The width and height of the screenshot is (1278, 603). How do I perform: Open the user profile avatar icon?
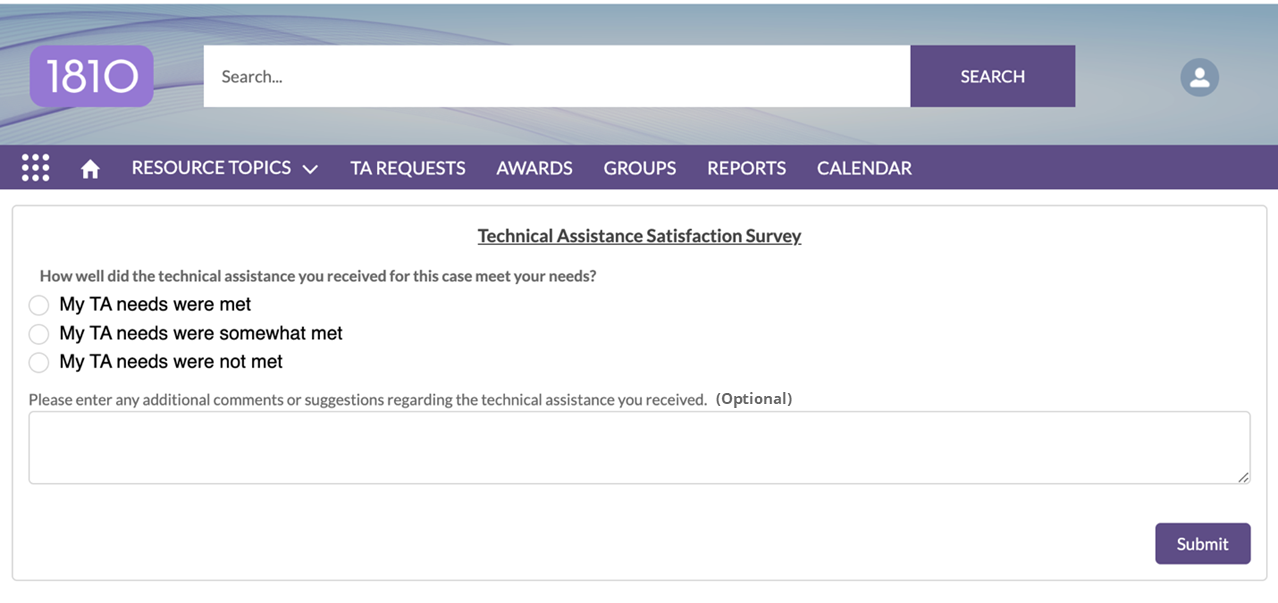tap(1199, 77)
